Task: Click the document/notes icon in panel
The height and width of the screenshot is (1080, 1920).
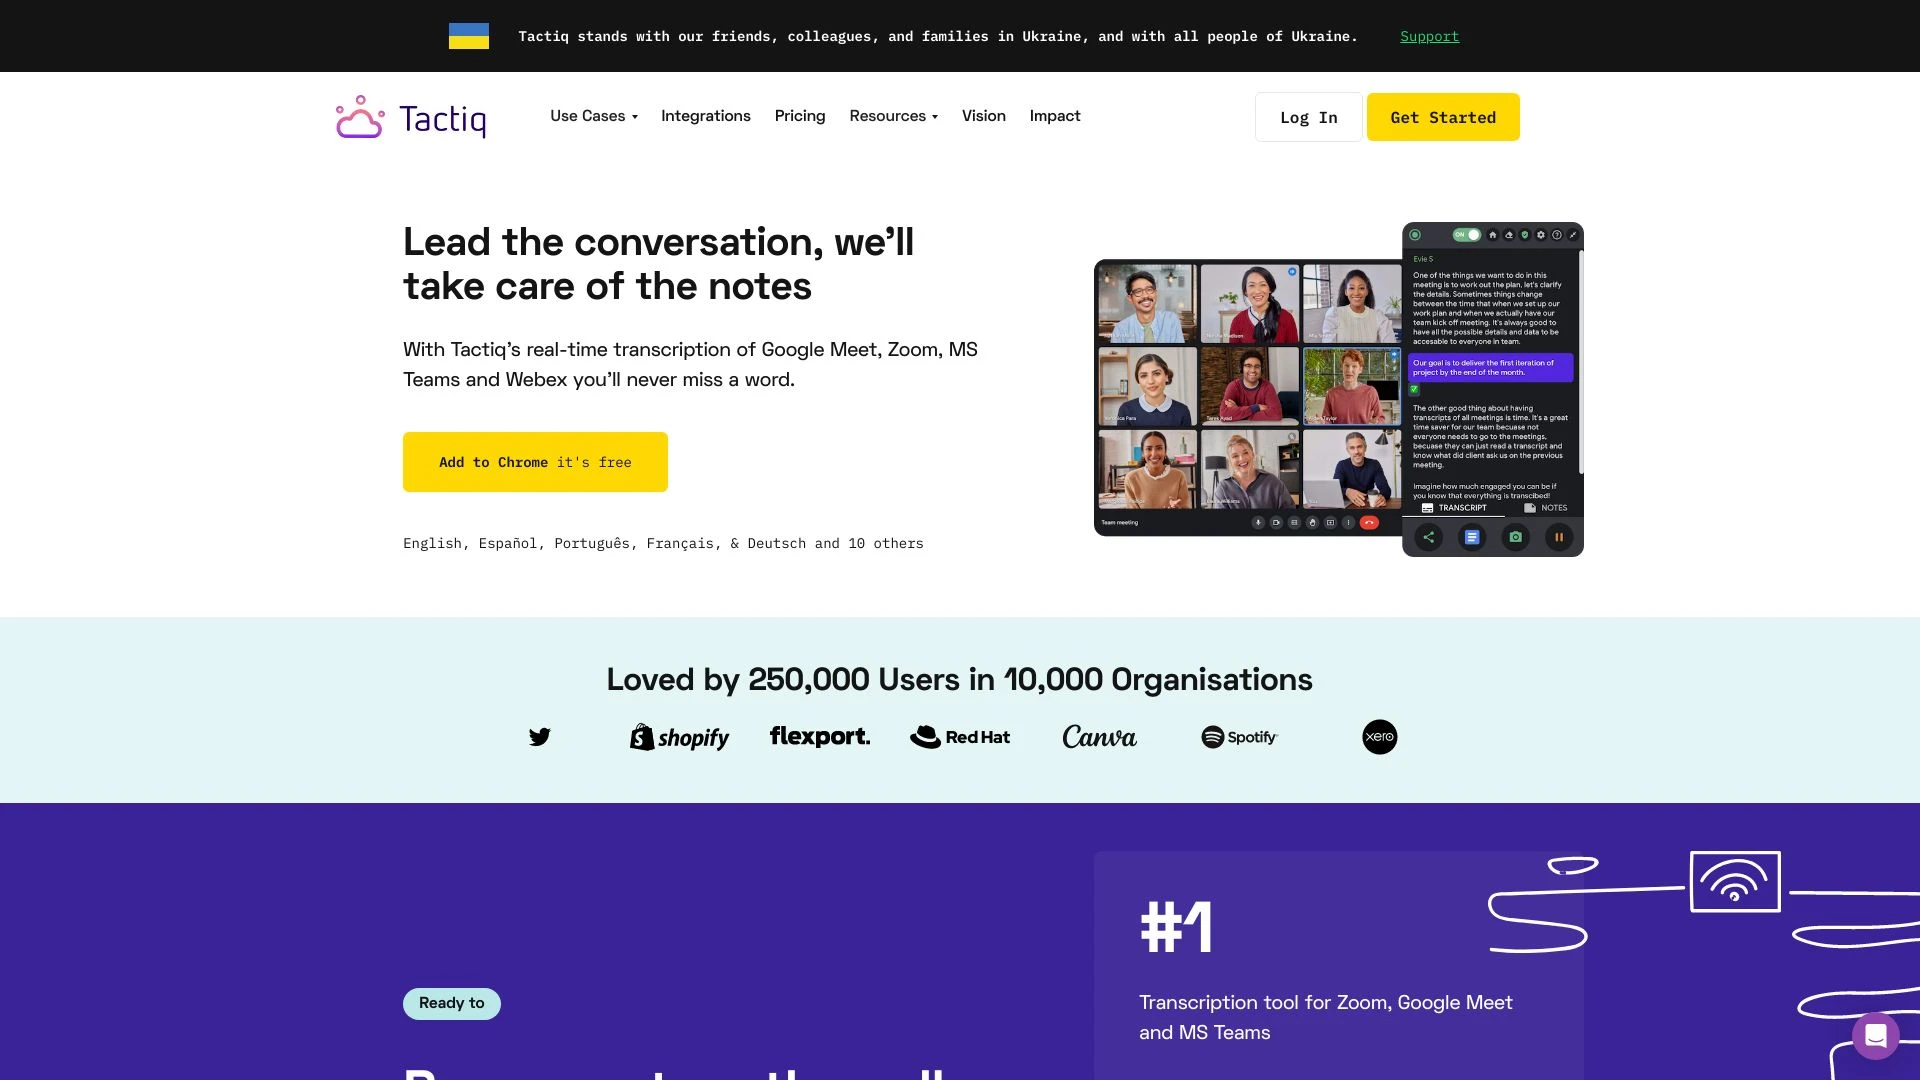Action: tap(1472, 537)
